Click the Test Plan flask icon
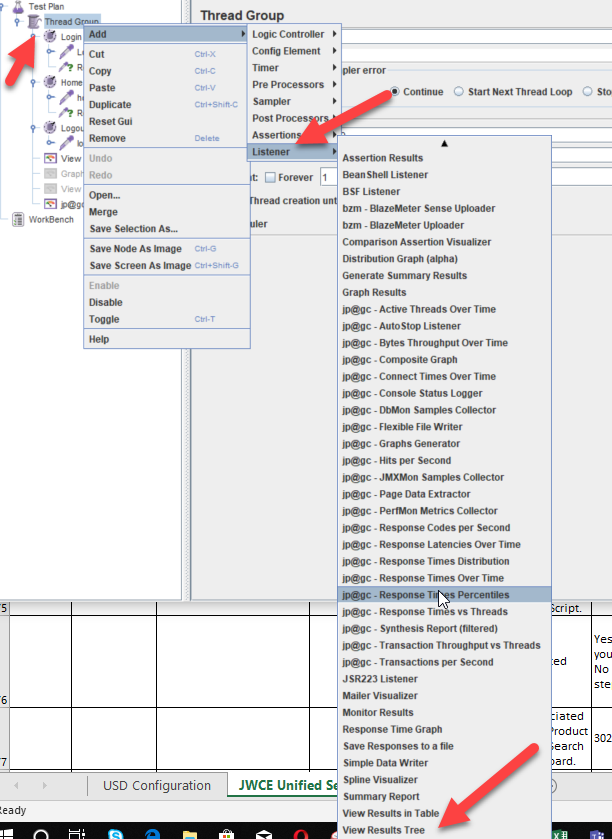Viewport: 612px width, 839px height. [18, 6]
